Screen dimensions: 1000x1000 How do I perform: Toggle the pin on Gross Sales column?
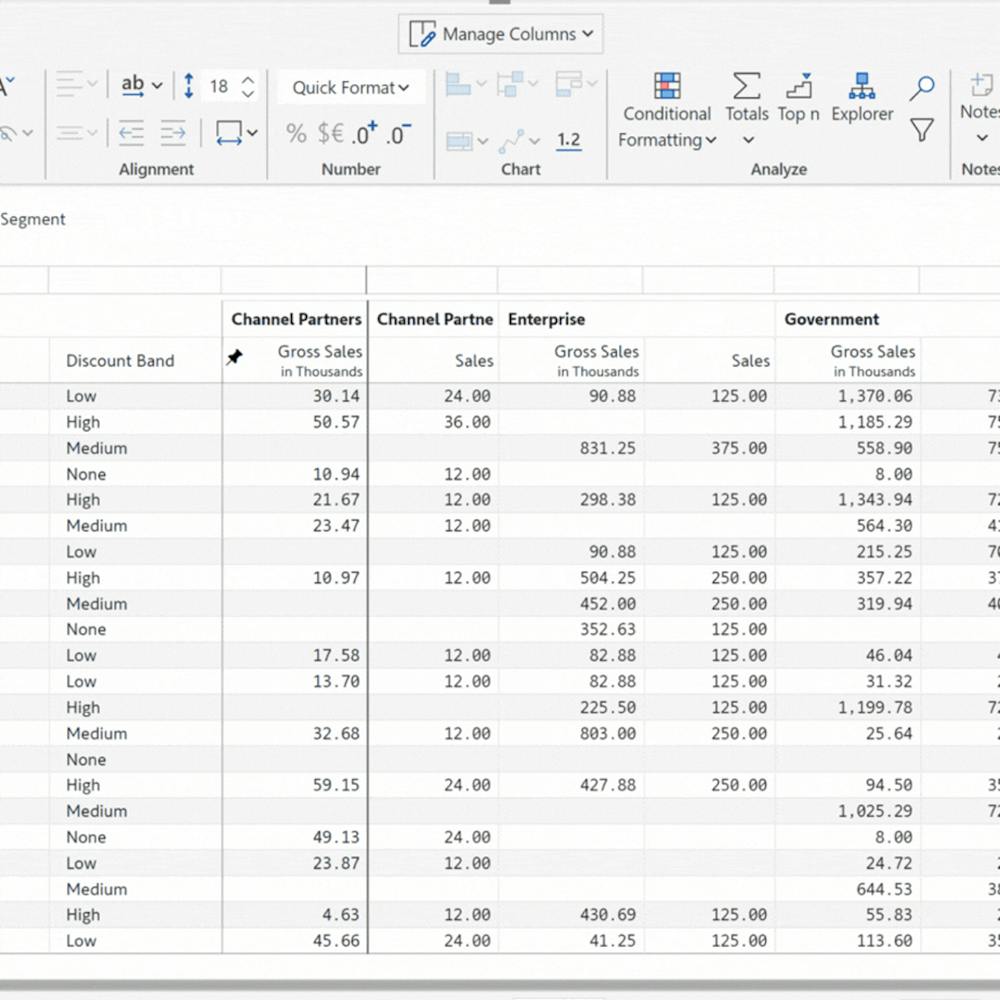pyautogui.click(x=234, y=358)
